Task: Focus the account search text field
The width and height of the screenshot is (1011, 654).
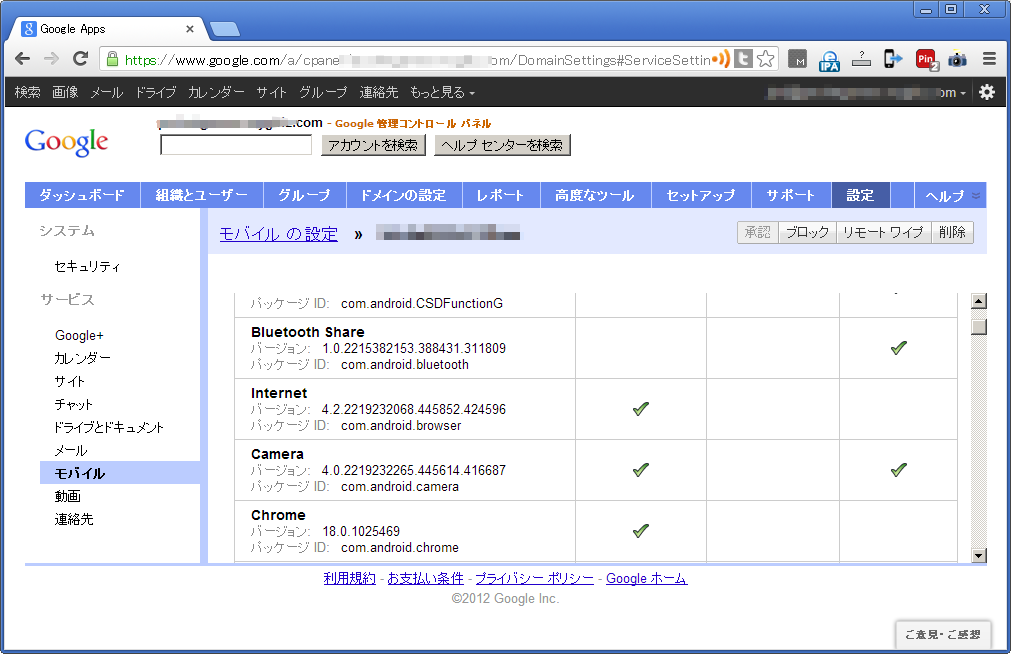Action: [x=236, y=145]
